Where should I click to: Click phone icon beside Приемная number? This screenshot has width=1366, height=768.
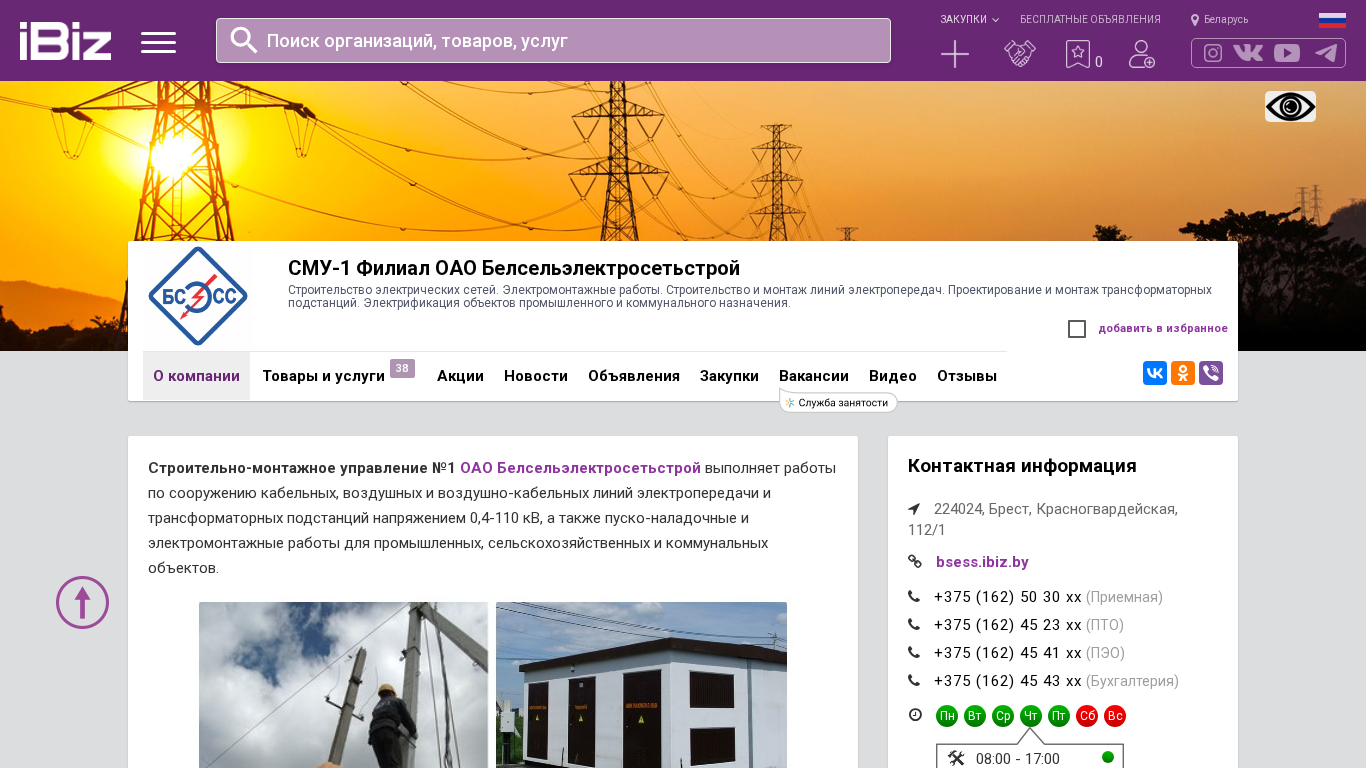914,597
